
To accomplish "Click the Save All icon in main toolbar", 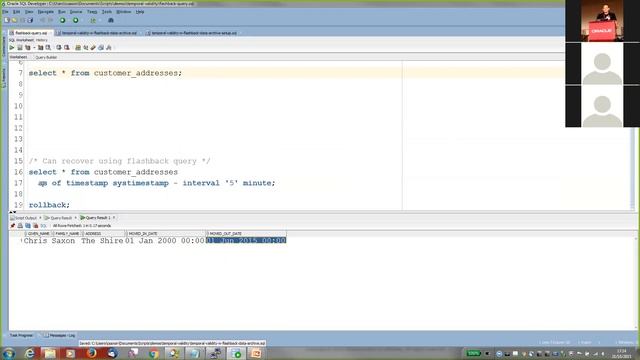I will (30, 20).
